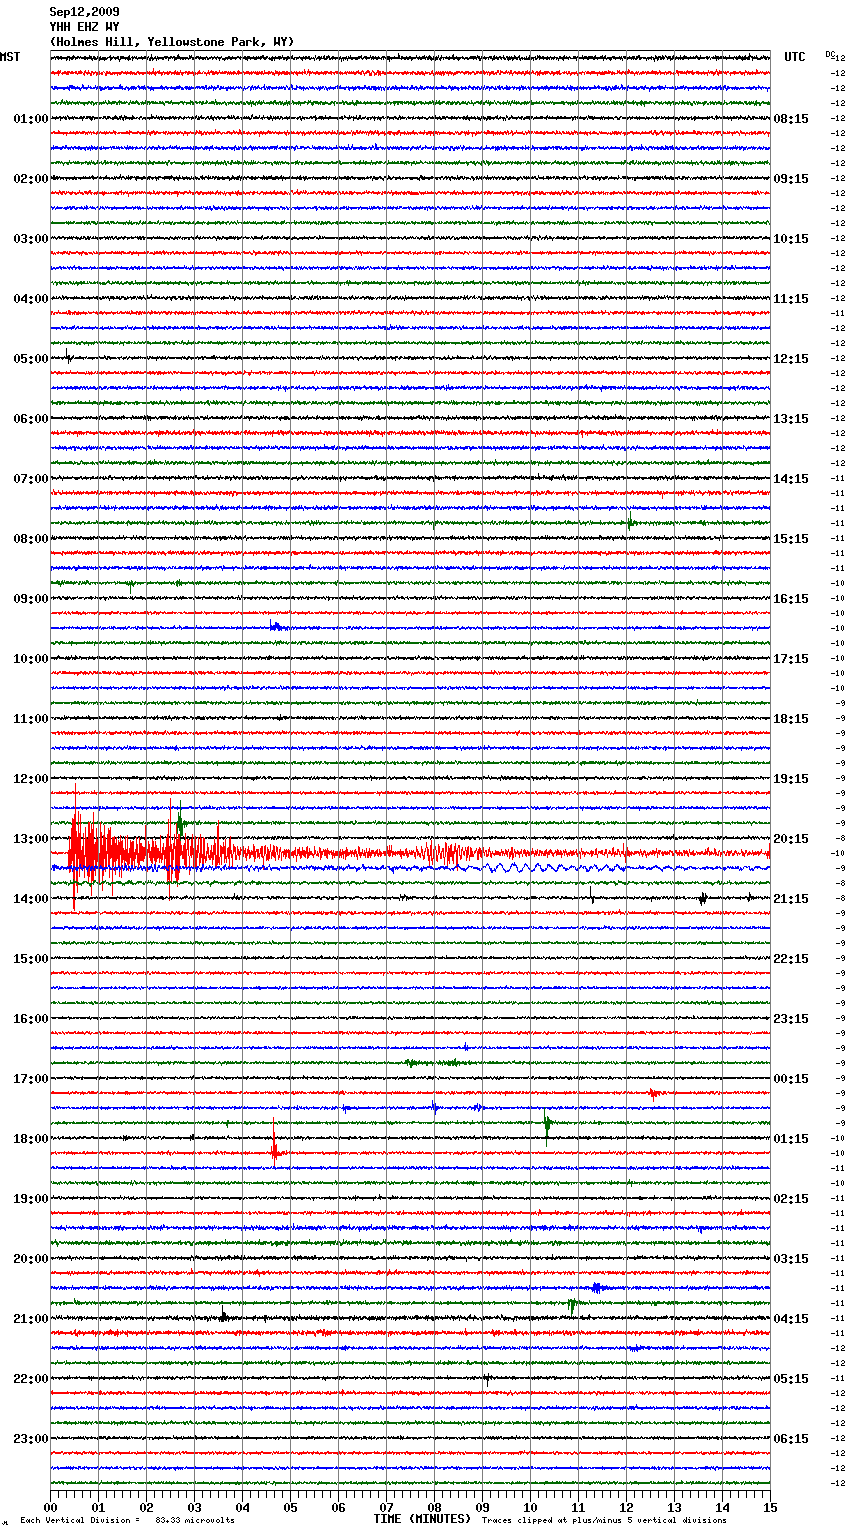The image size is (850, 1534).
Task: Select the 12 minute axis tick label
Action: 626,1507
